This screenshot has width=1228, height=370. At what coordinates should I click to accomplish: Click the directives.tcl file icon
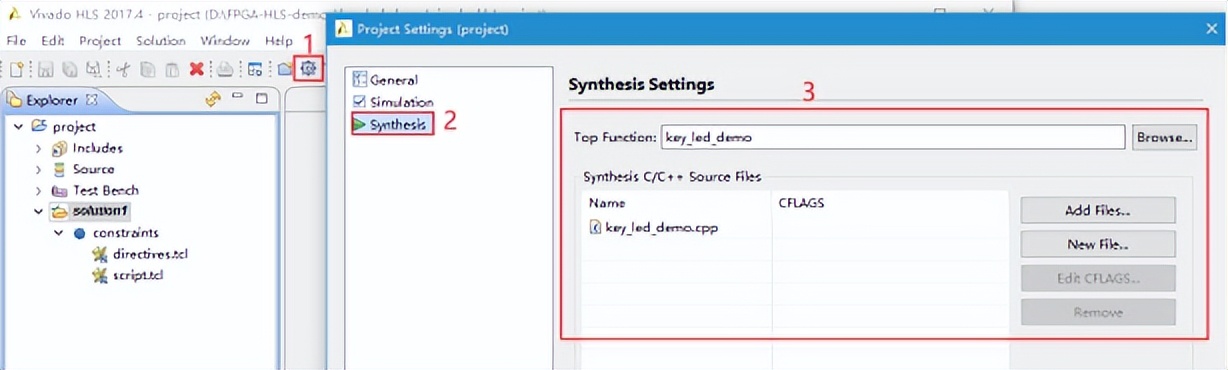click(99, 254)
